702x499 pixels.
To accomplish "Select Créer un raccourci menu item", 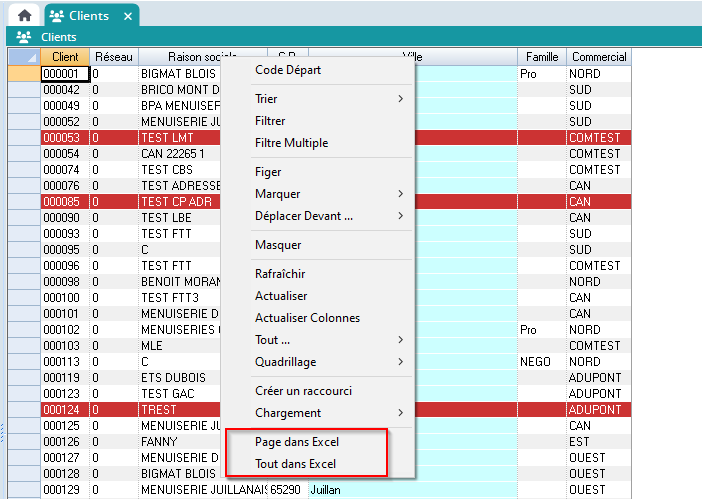I will pos(303,391).
